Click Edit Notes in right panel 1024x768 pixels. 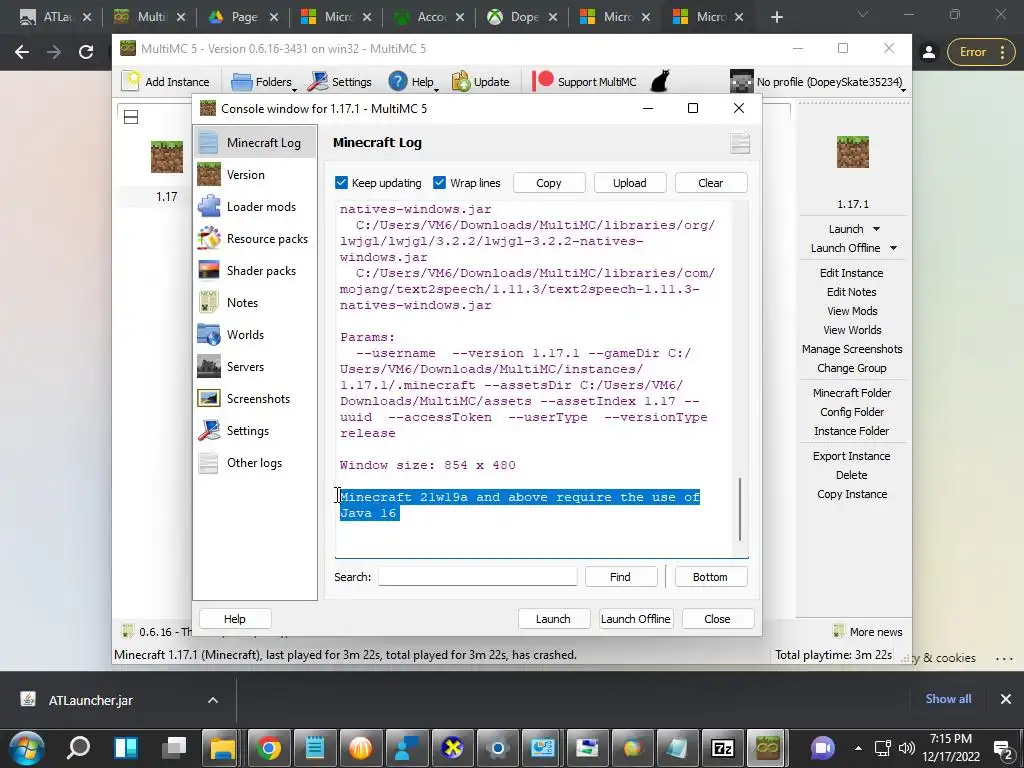[x=852, y=292]
